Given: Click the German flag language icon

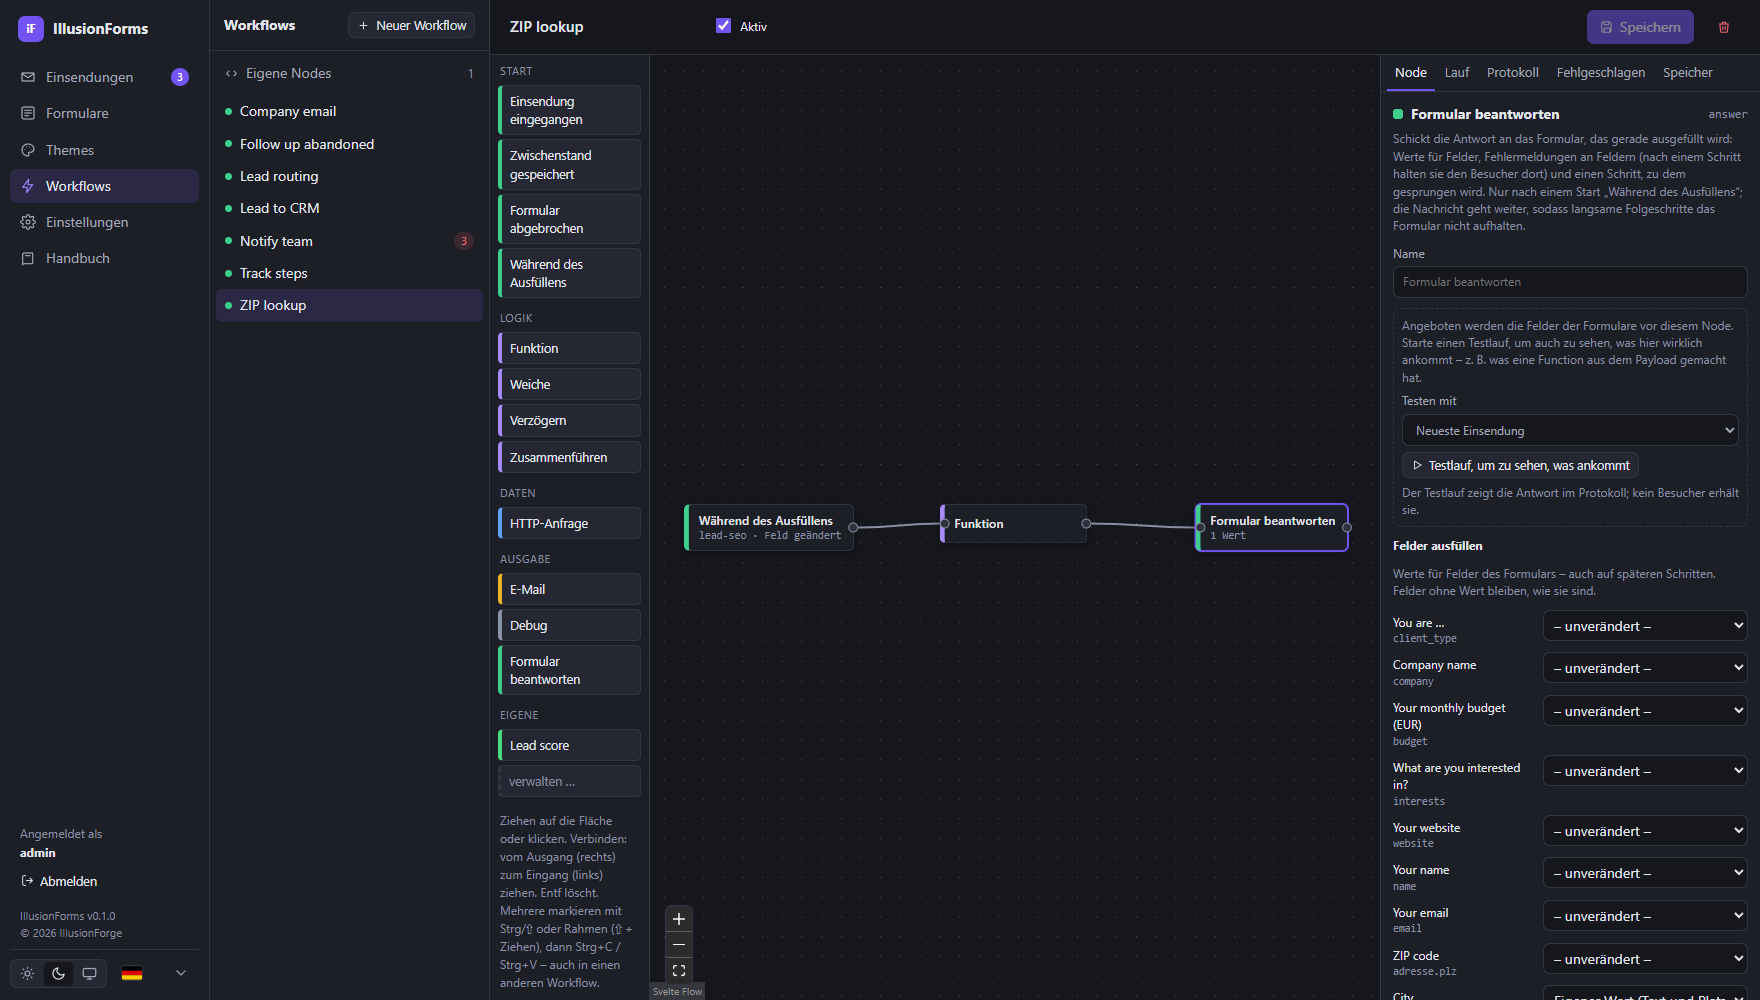Looking at the screenshot, I should point(132,973).
